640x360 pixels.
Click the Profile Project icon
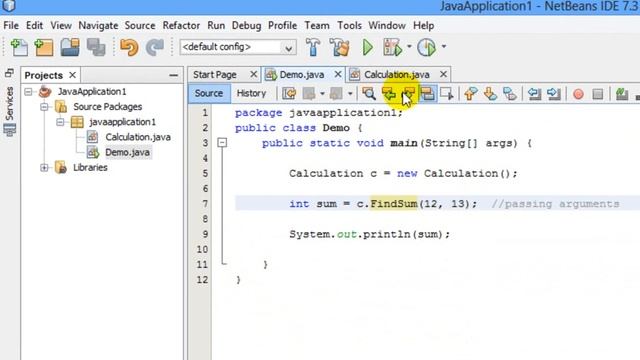(427, 47)
